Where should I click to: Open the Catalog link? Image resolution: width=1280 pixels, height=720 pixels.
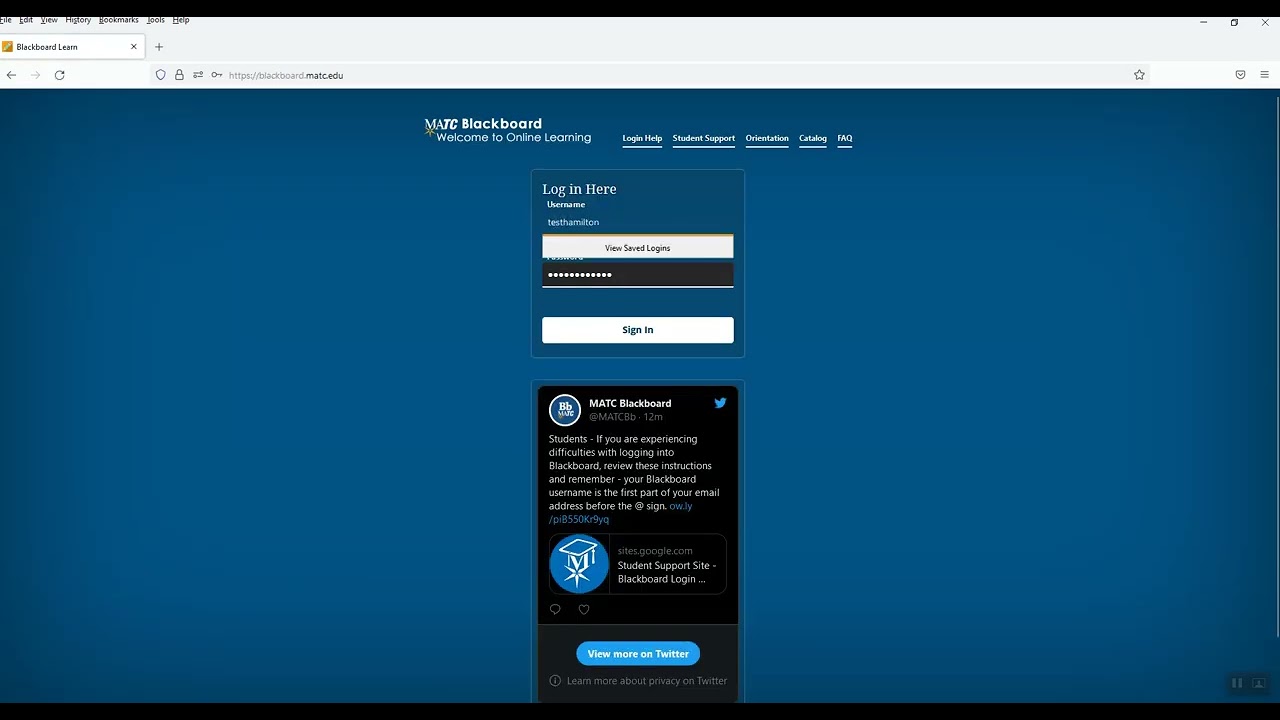point(813,138)
